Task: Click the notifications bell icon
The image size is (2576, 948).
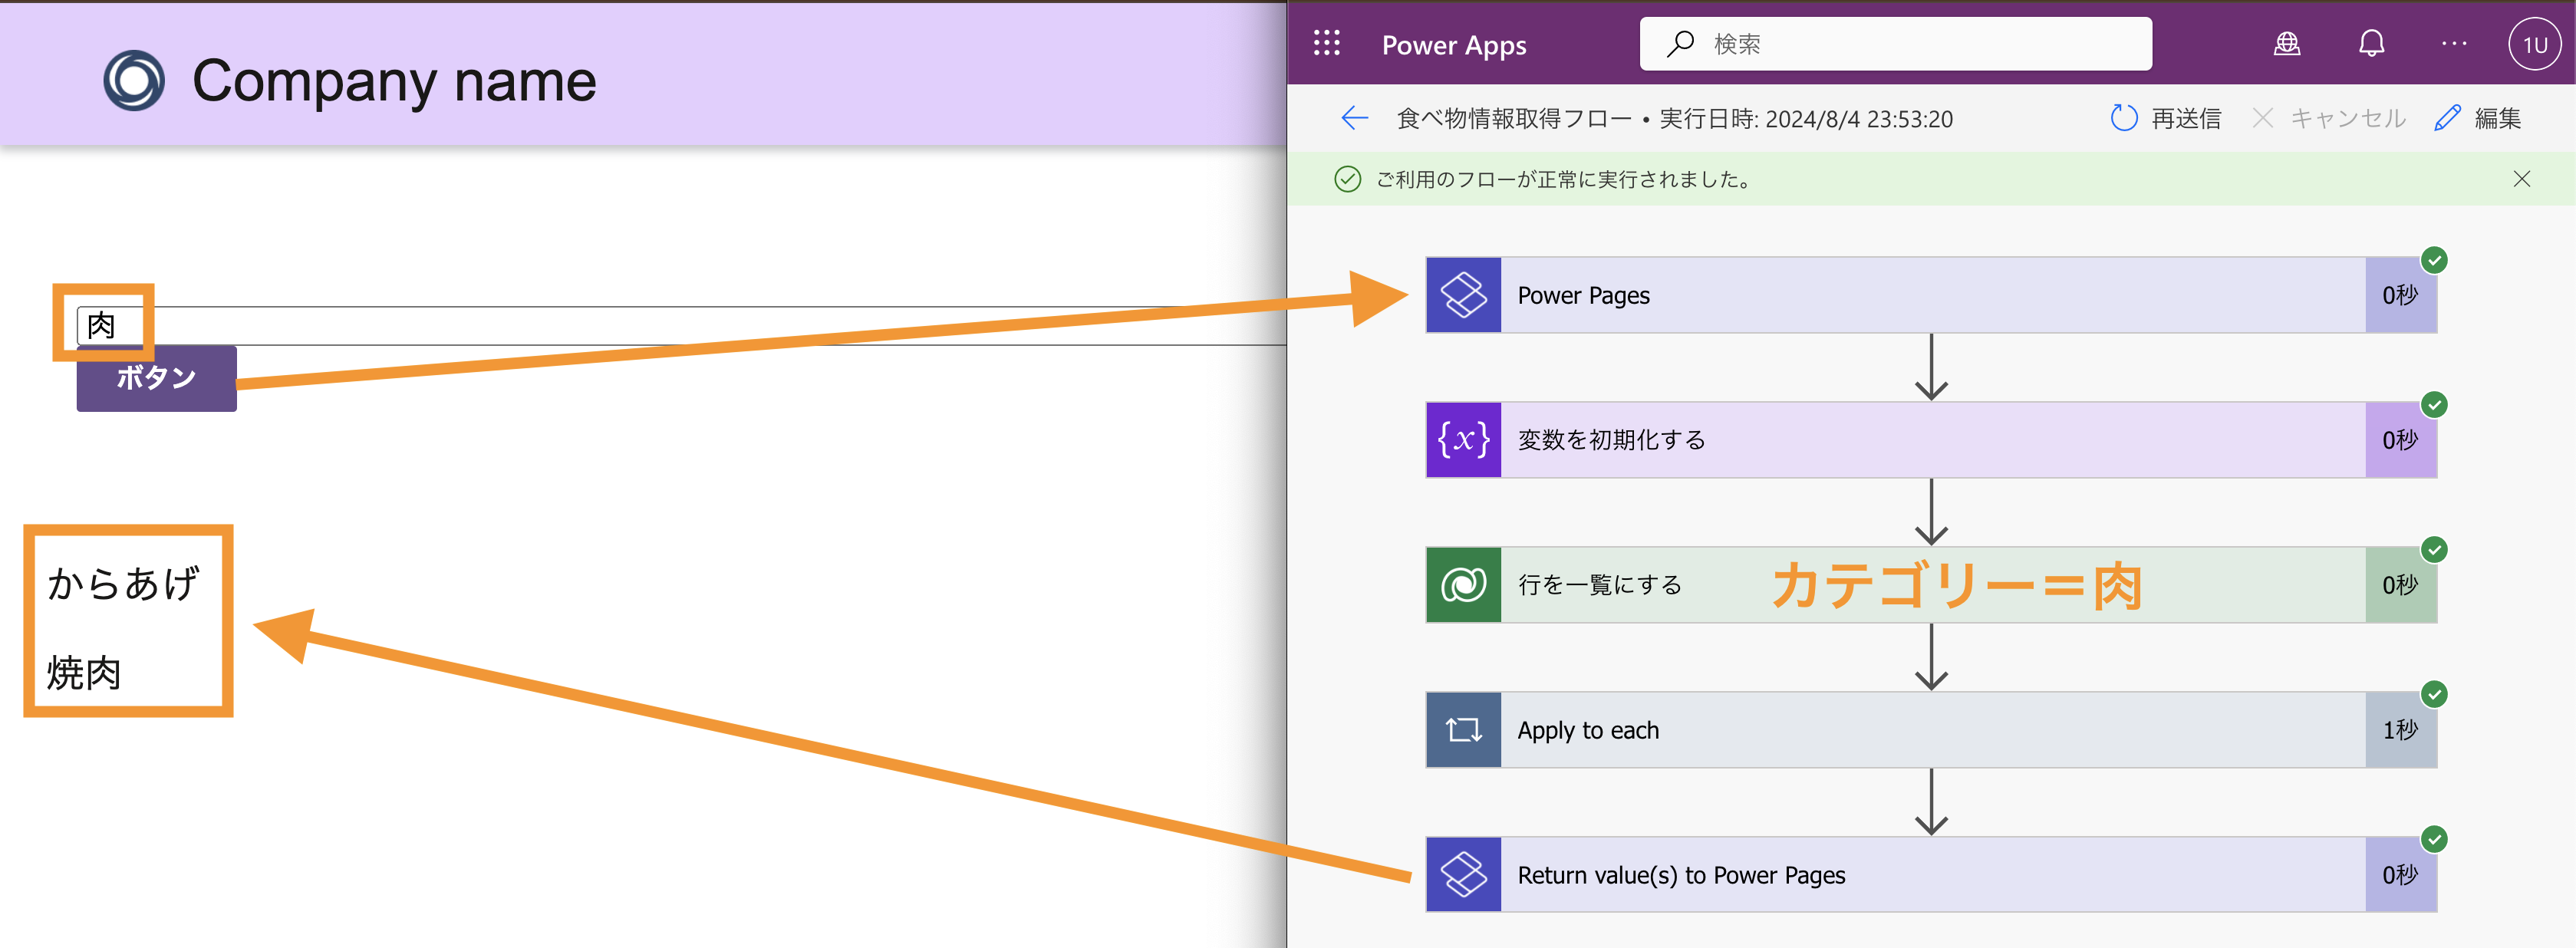Action: click(2371, 44)
